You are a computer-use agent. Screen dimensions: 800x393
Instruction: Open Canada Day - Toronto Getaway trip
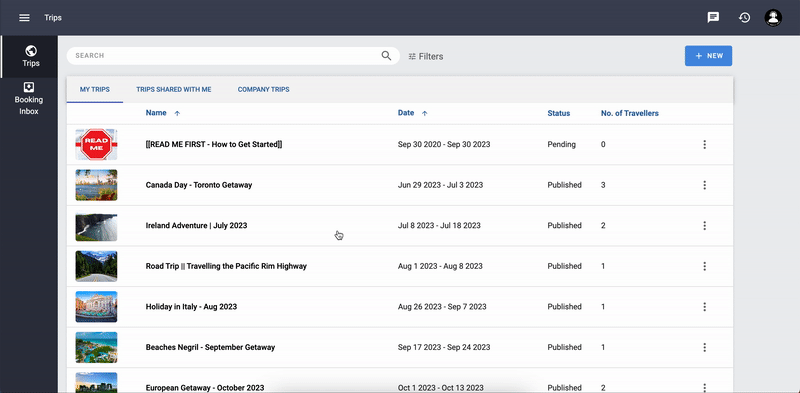pyautogui.click(x=199, y=185)
